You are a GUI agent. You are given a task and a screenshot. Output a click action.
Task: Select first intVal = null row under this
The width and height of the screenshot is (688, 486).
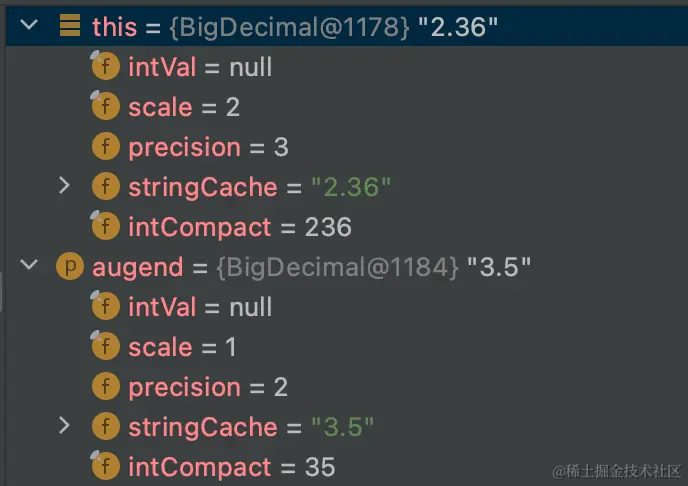pyautogui.click(x=347, y=67)
